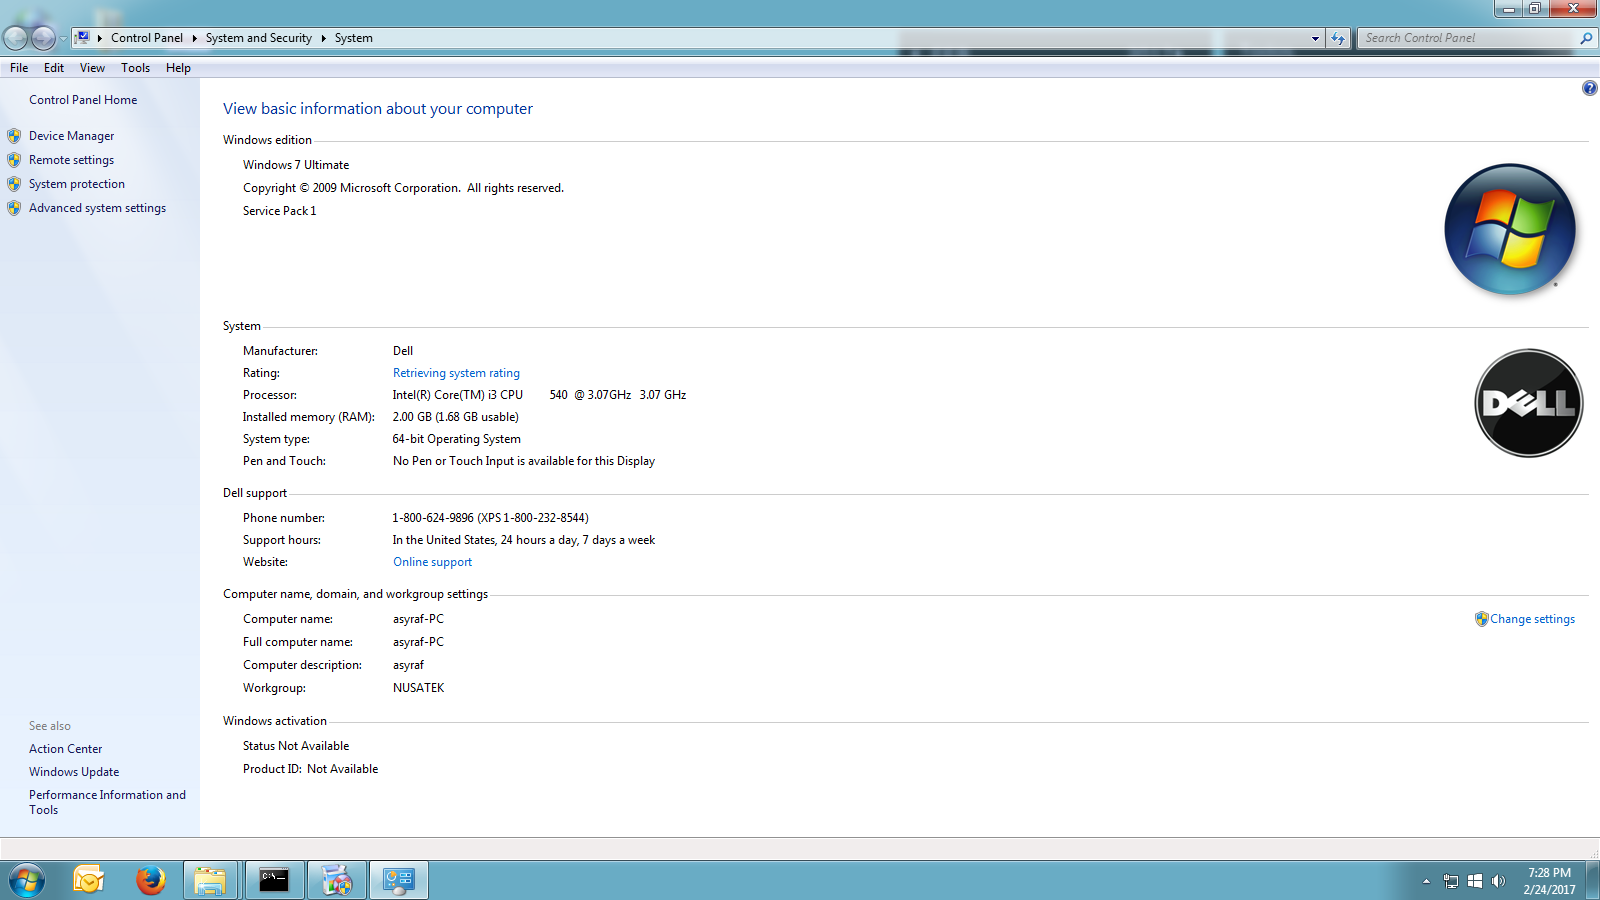
Task: Show hidden system tray icons
Action: click(x=1426, y=881)
